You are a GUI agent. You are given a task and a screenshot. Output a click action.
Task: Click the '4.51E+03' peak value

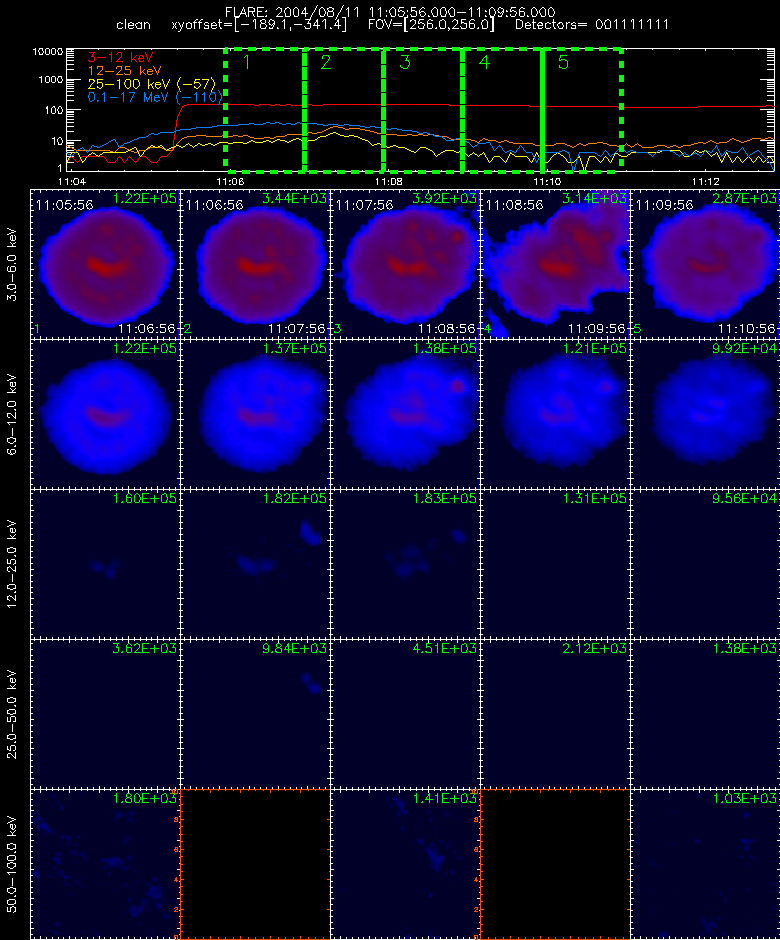click(x=445, y=648)
